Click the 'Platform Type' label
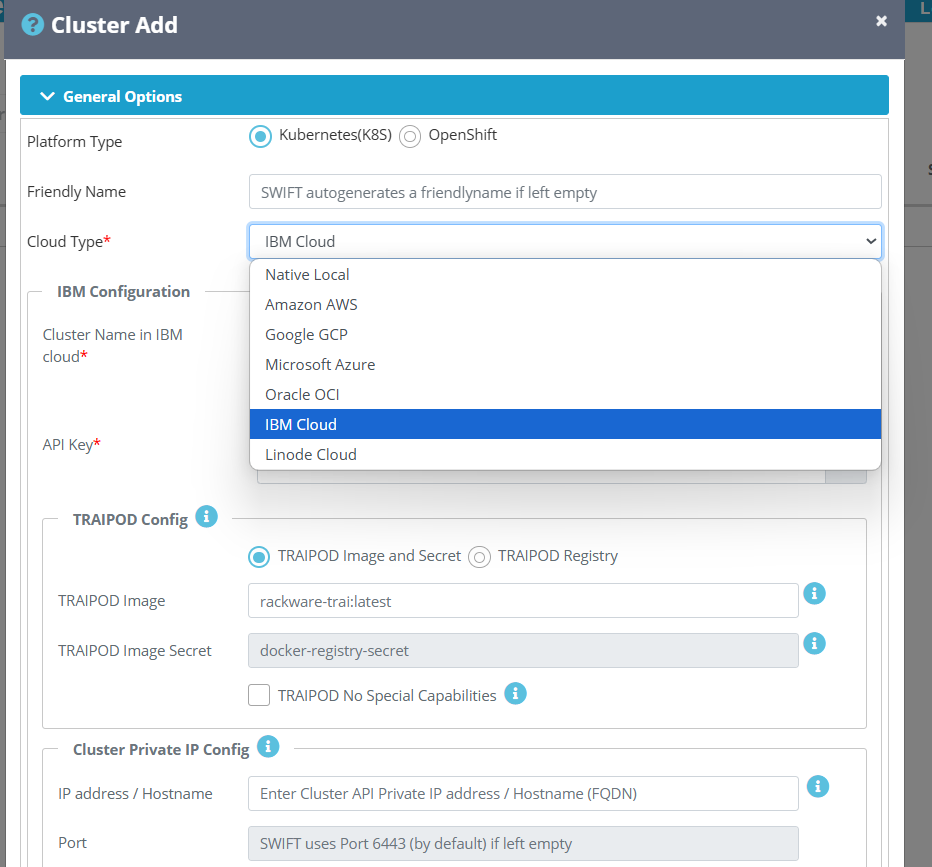Viewport: 932px width, 867px height. click(74, 141)
